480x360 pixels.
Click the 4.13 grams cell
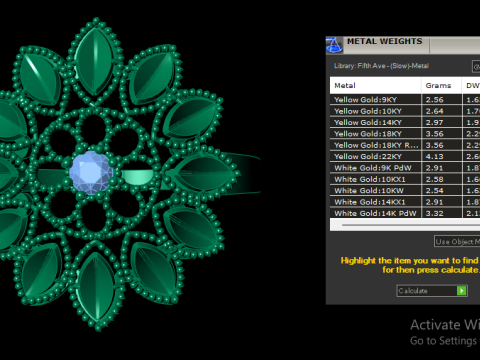442,156
